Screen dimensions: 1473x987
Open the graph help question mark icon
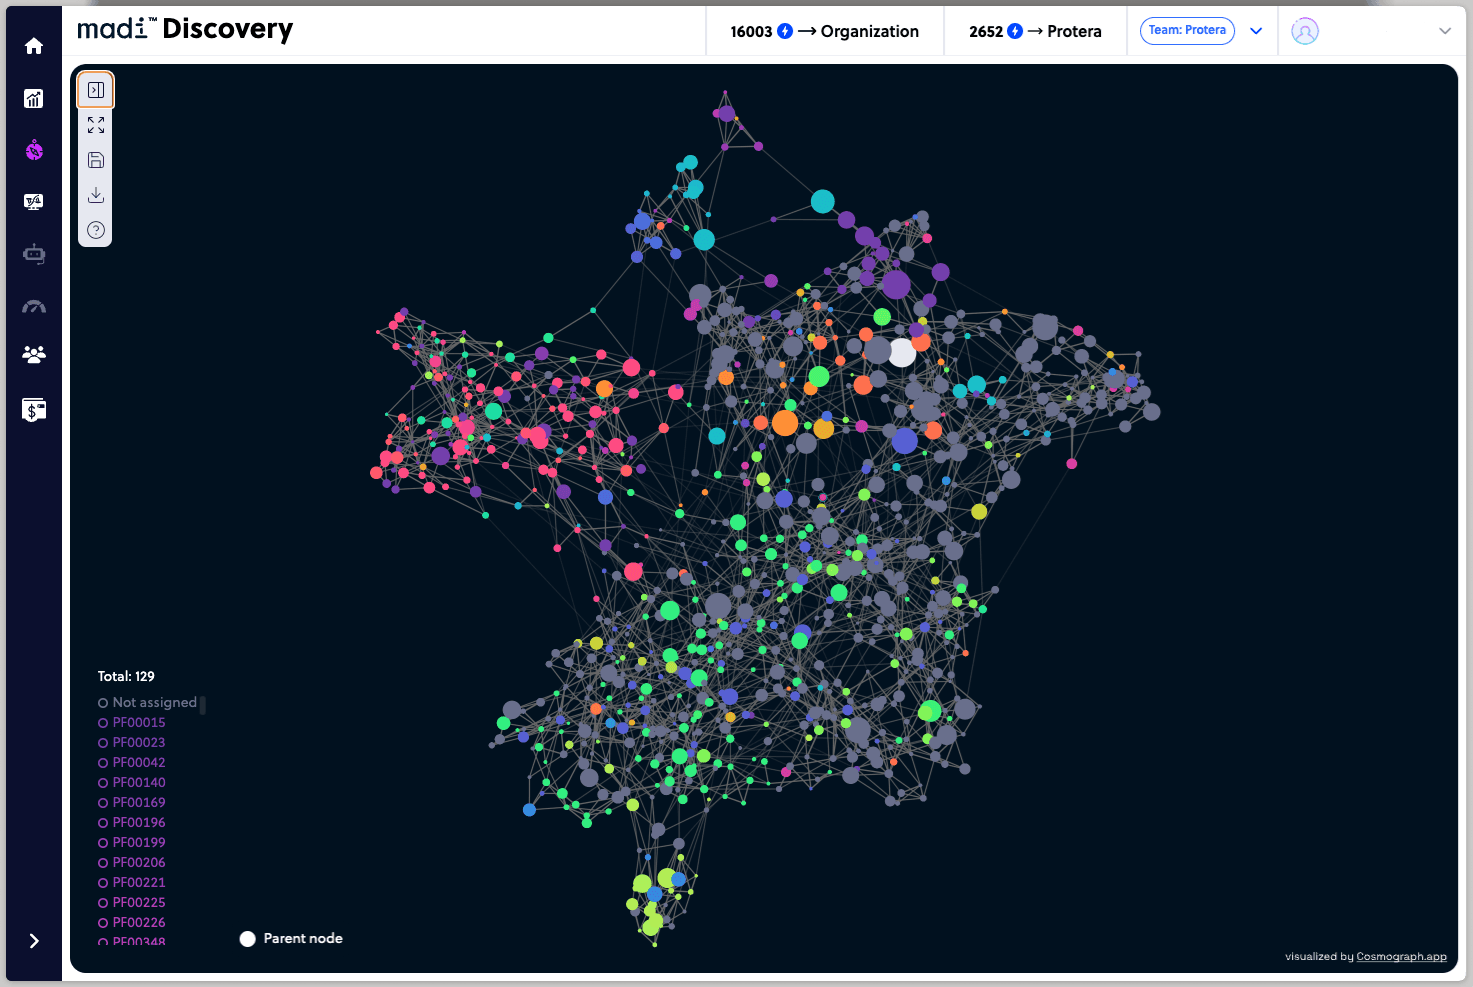pyautogui.click(x=96, y=230)
